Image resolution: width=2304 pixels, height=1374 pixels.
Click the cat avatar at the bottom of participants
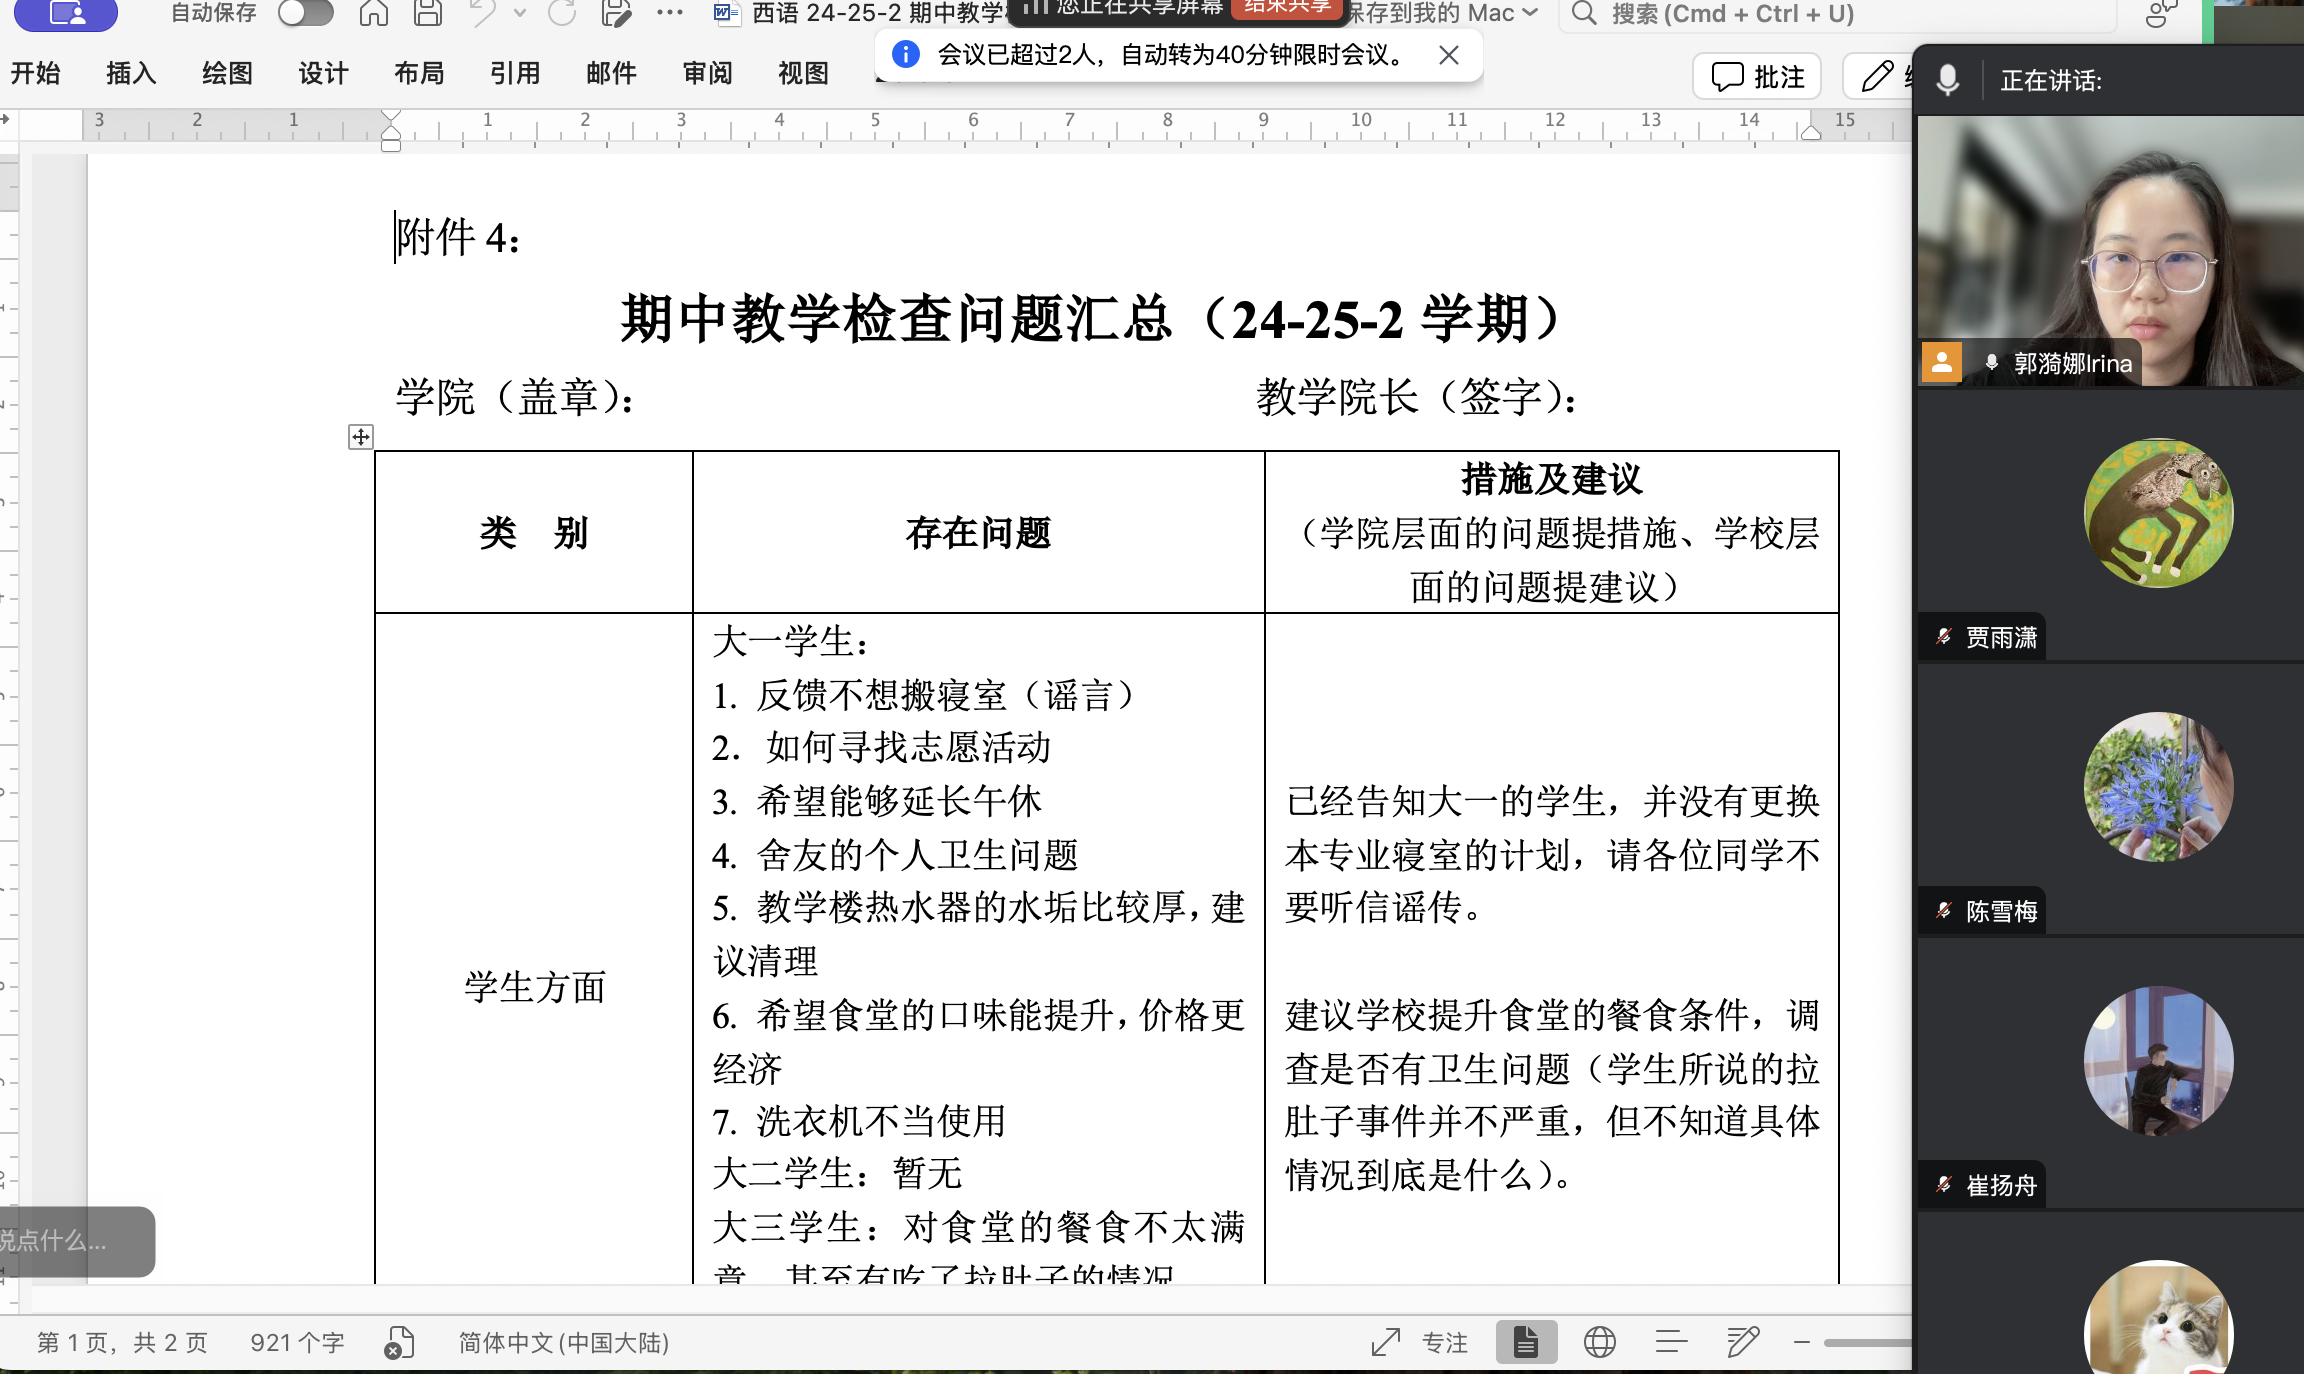(2158, 1317)
